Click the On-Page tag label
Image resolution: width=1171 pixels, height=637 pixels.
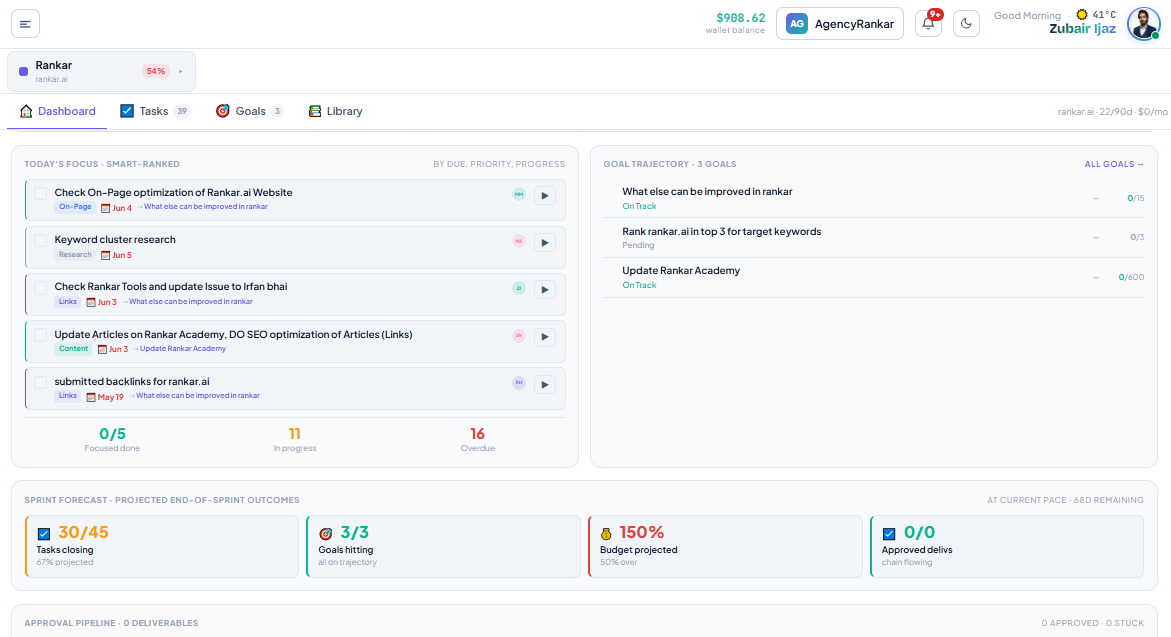click(x=75, y=207)
